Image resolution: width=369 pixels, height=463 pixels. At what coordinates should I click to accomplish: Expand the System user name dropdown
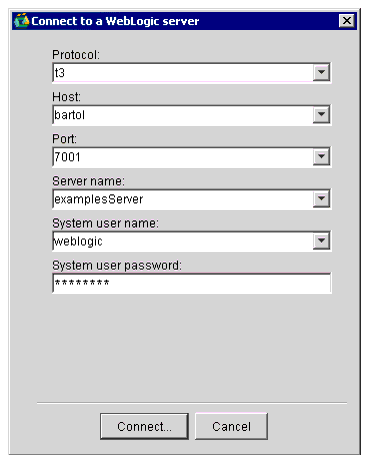[321, 241]
